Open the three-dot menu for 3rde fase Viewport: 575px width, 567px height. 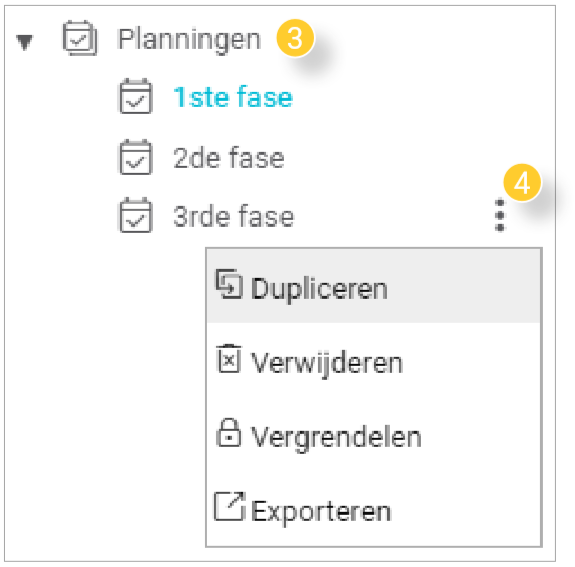click(x=500, y=215)
